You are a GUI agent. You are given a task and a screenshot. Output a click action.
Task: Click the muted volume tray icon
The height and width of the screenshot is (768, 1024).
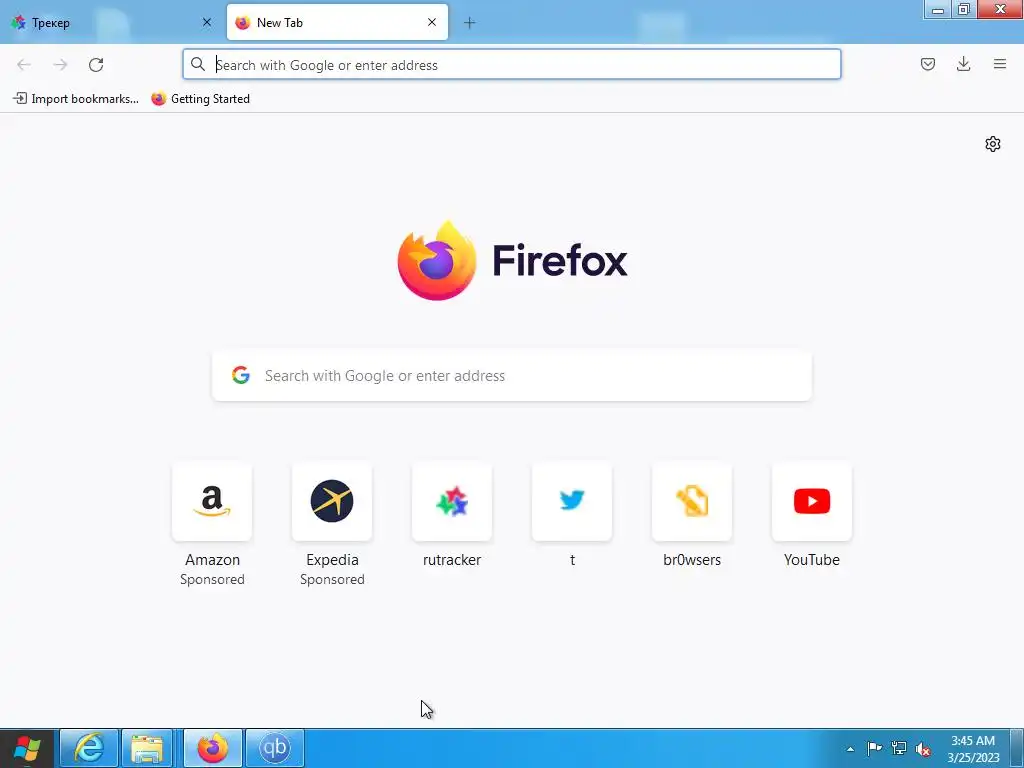(923, 748)
